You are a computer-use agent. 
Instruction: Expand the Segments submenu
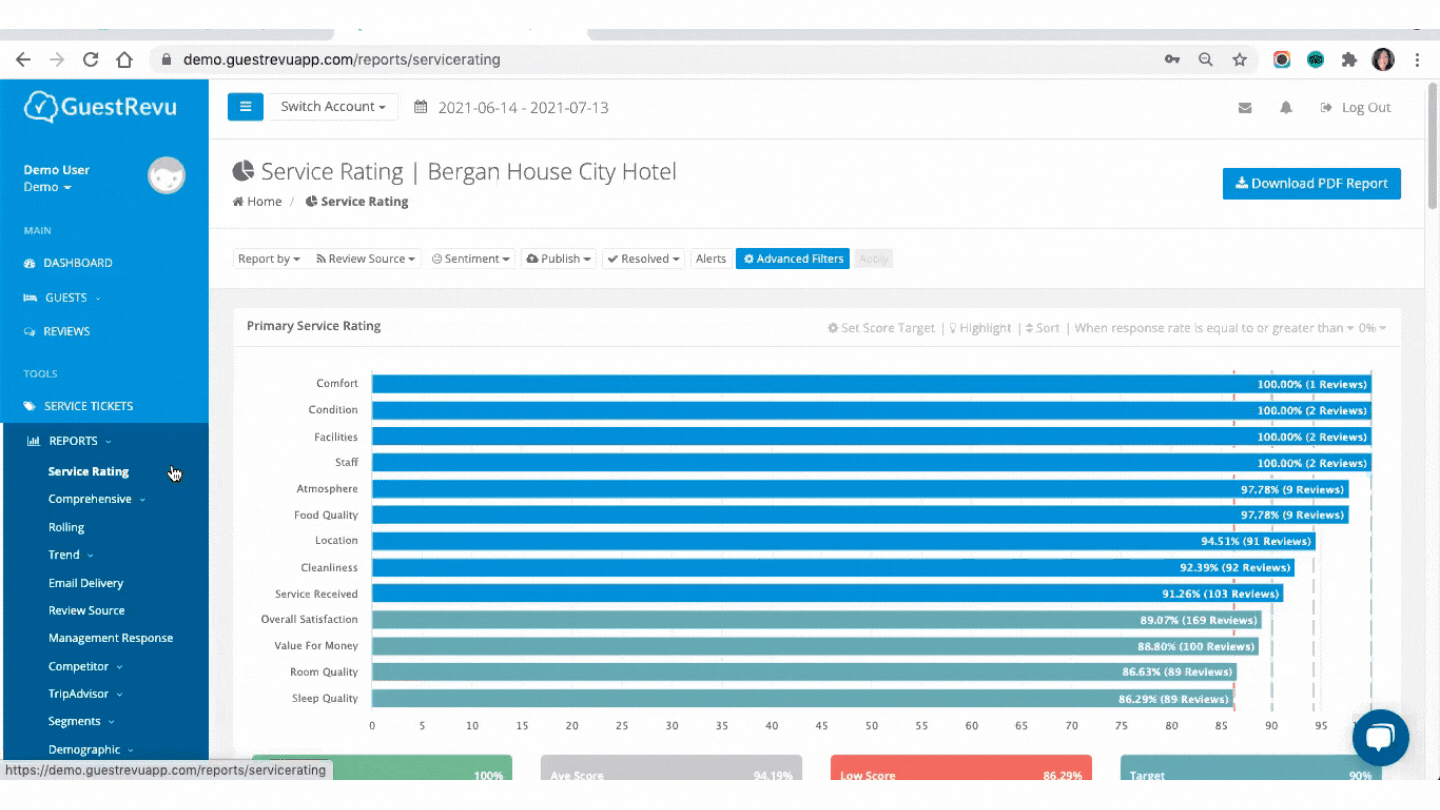point(82,721)
